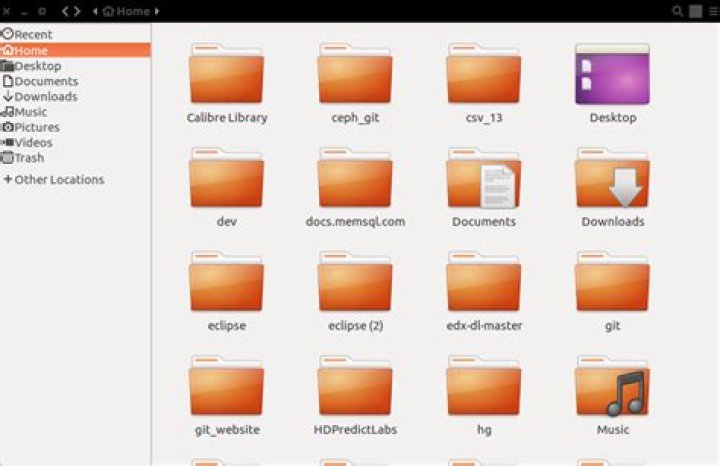Select Home in the sidebar
The width and height of the screenshot is (720, 466).
tap(75, 50)
